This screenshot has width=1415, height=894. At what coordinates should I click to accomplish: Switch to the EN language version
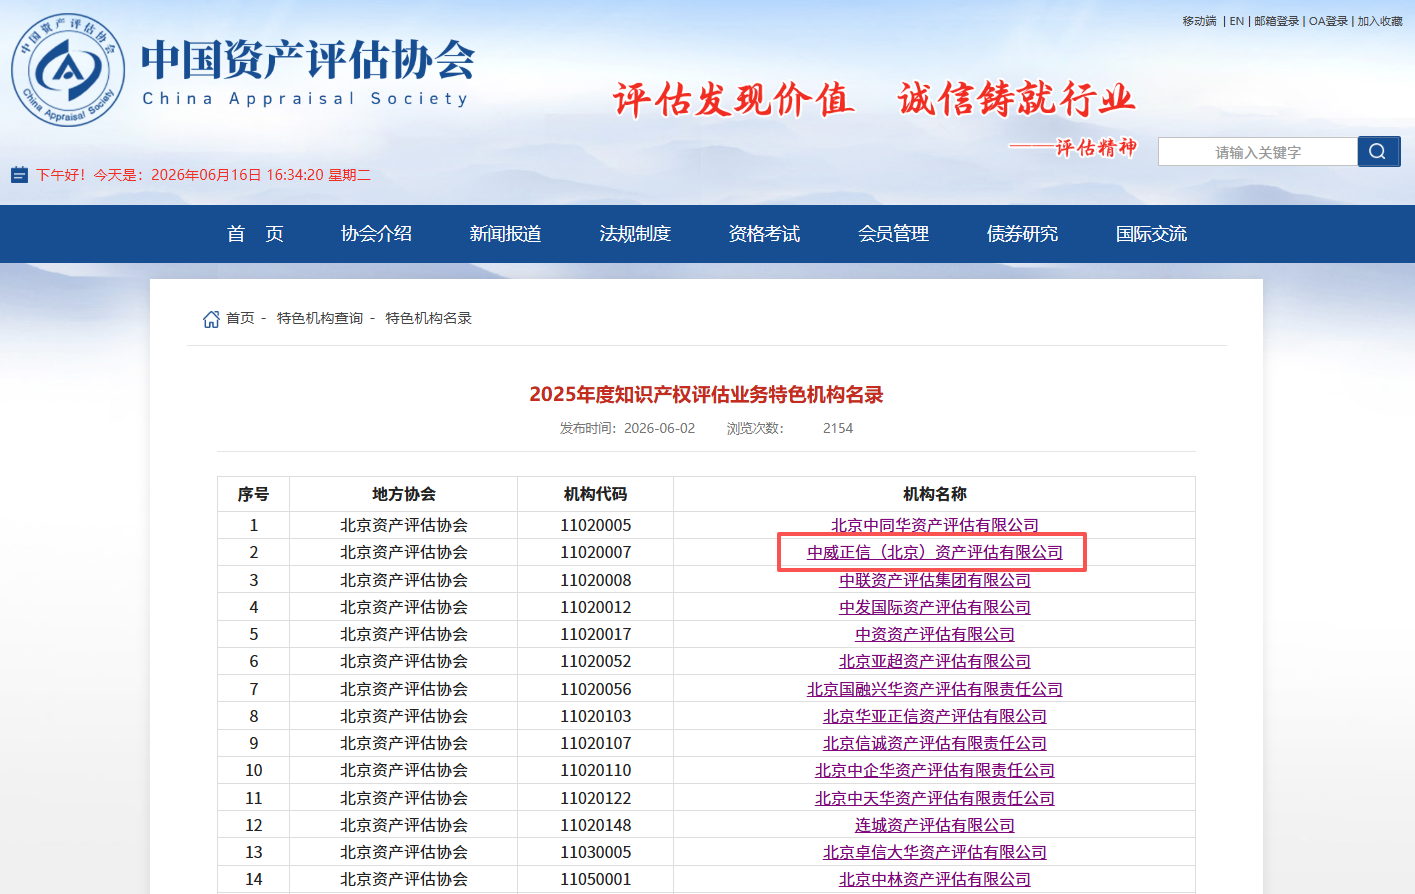(x=1237, y=21)
